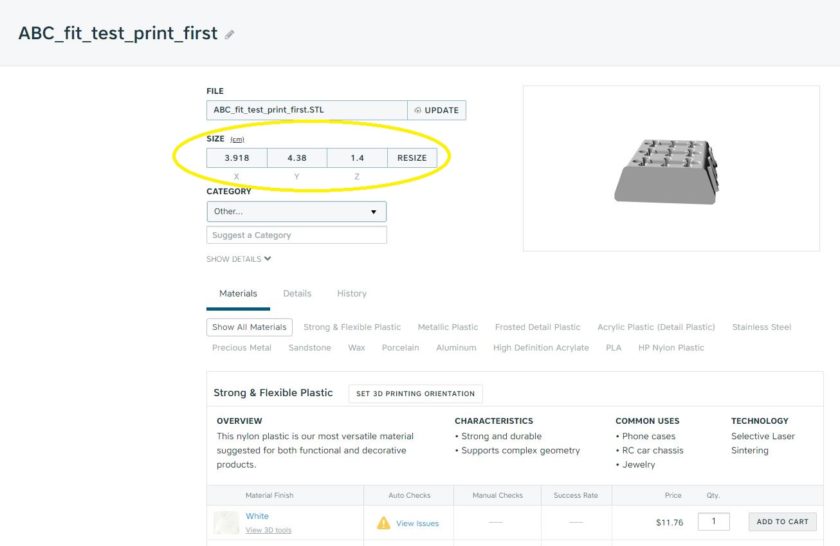
Task: Click the View Issues link
Action: [417, 523]
